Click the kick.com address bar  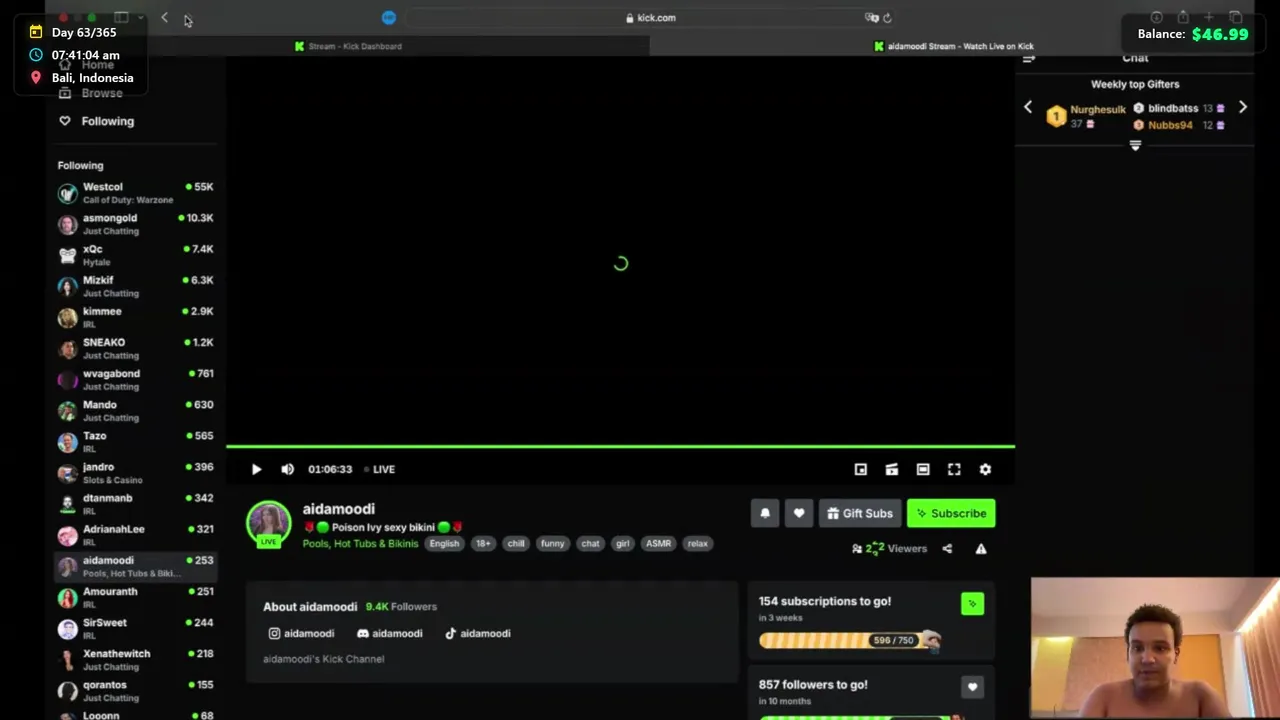click(x=650, y=18)
